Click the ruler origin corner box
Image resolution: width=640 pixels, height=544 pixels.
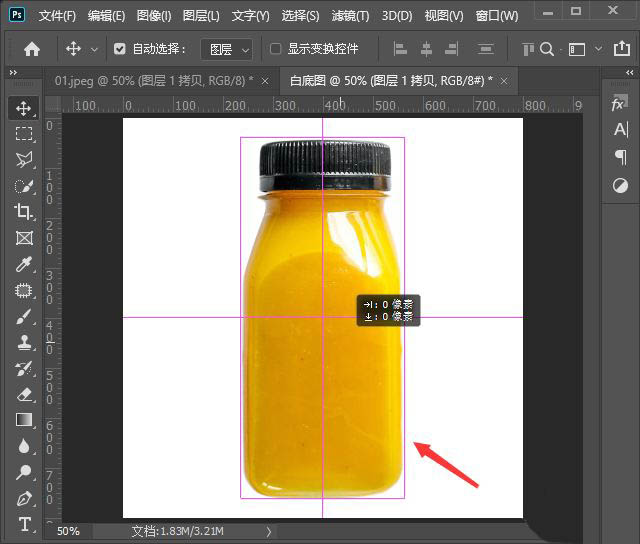(53, 104)
